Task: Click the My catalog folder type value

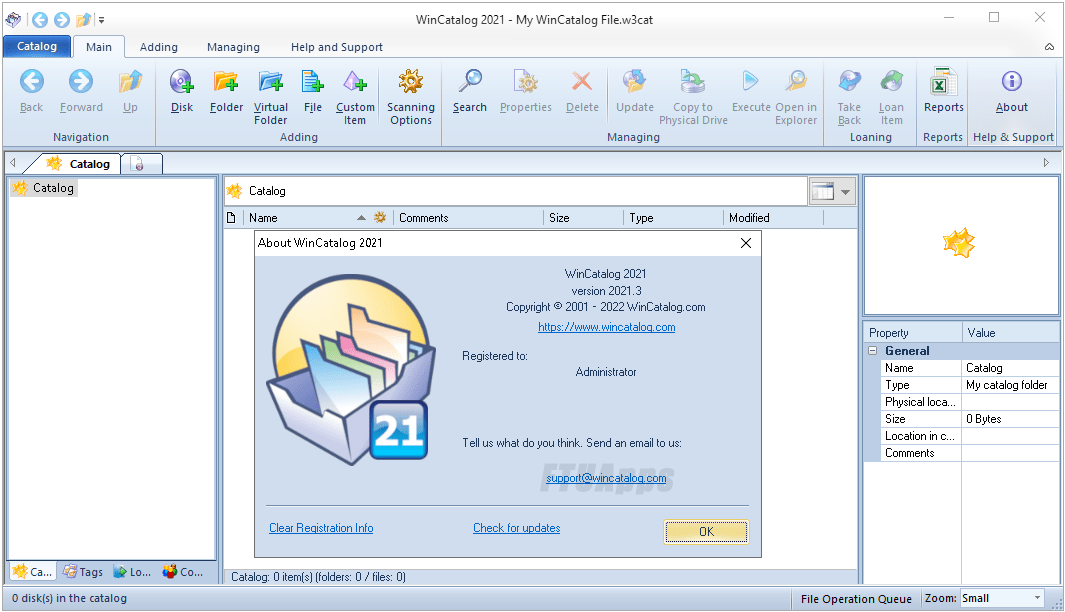Action: [1010, 385]
